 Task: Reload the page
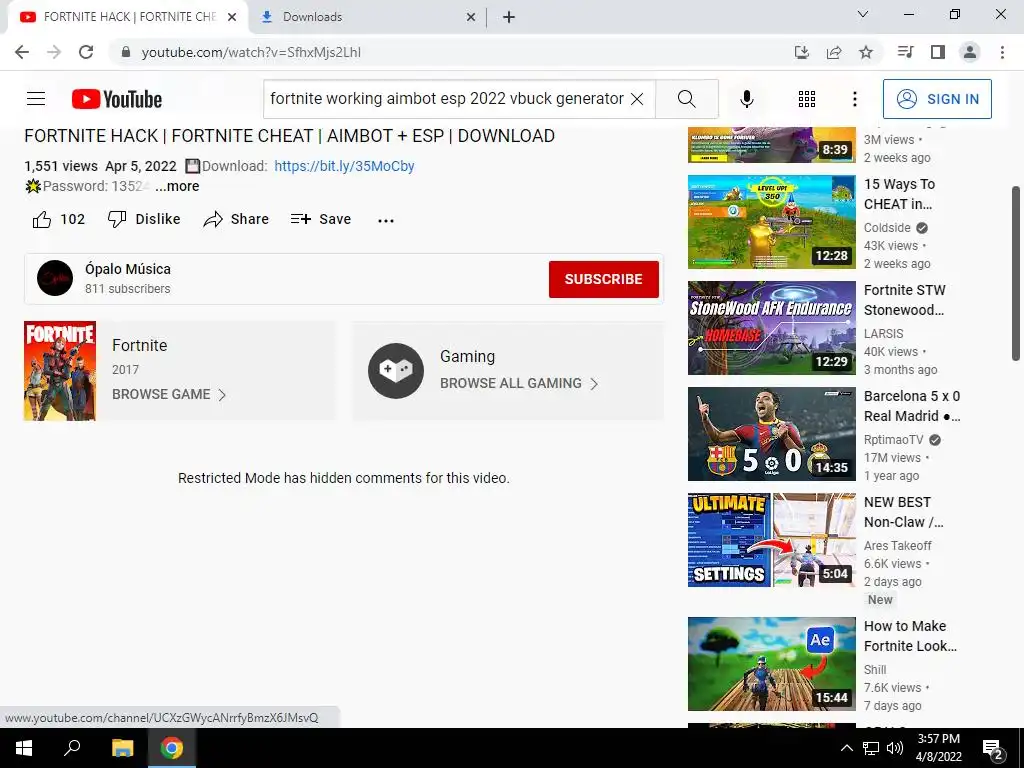click(x=86, y=52)
